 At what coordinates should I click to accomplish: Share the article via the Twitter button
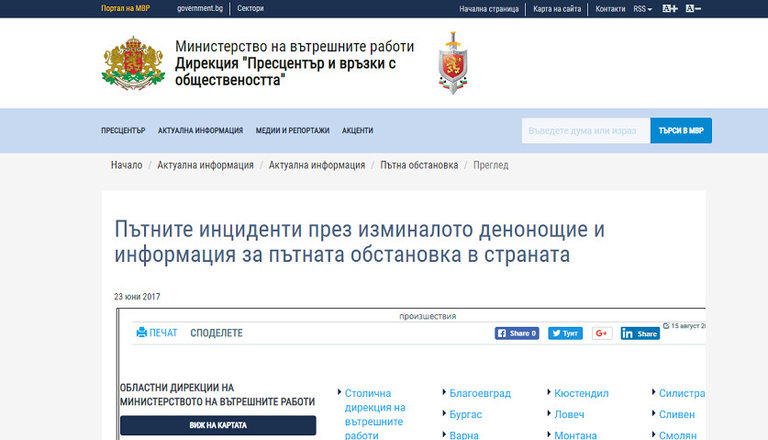click(x=565, y=333)
